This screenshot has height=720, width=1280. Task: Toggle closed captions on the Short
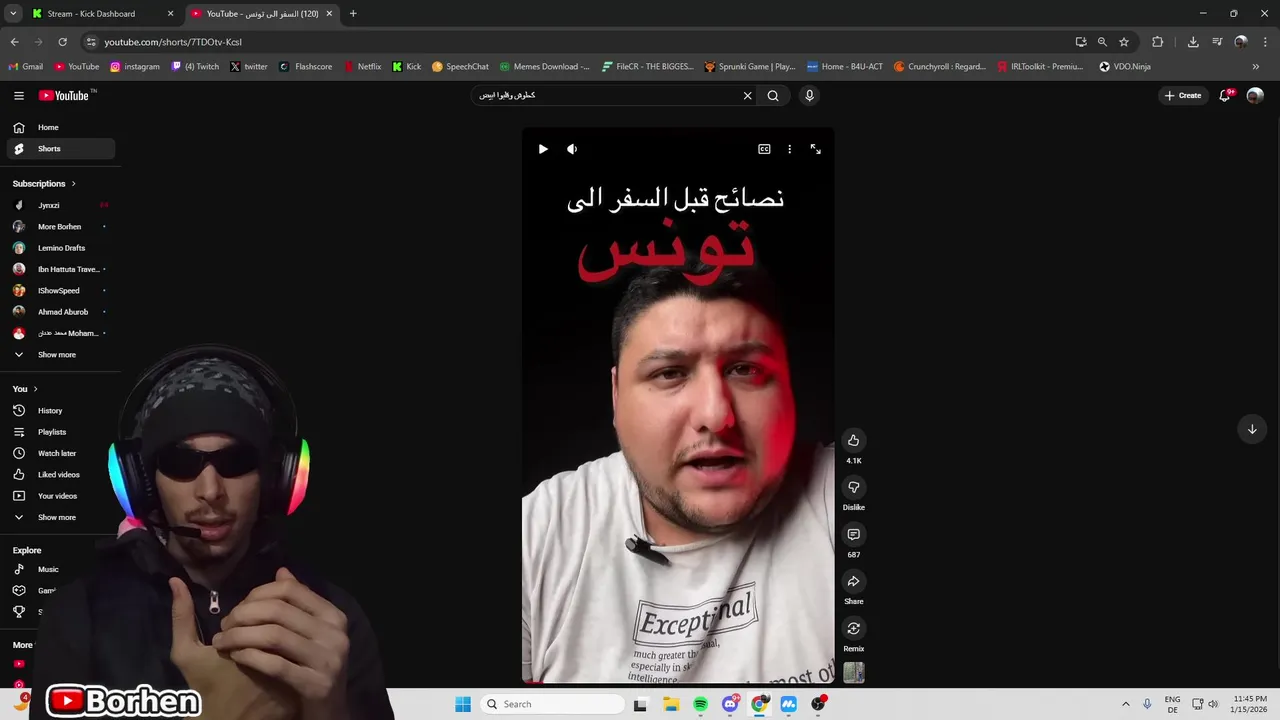(764, 149)
